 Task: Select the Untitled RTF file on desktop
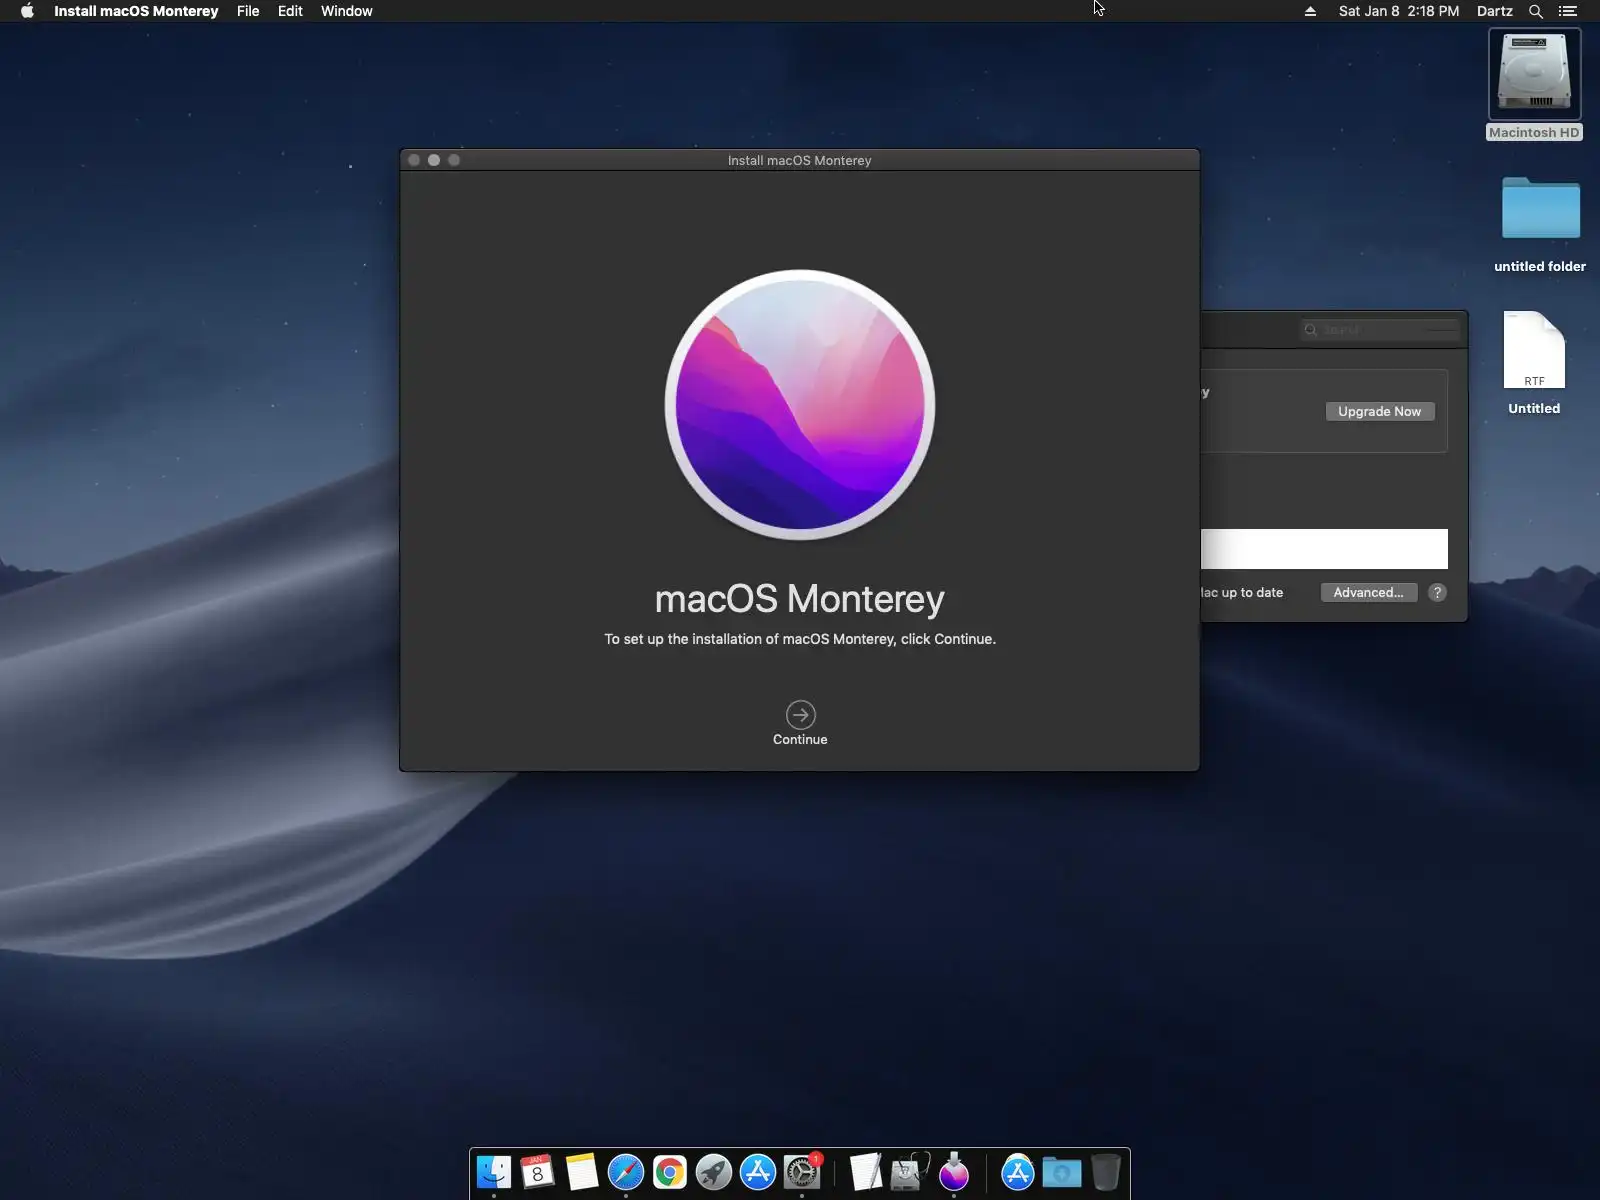1534,362
